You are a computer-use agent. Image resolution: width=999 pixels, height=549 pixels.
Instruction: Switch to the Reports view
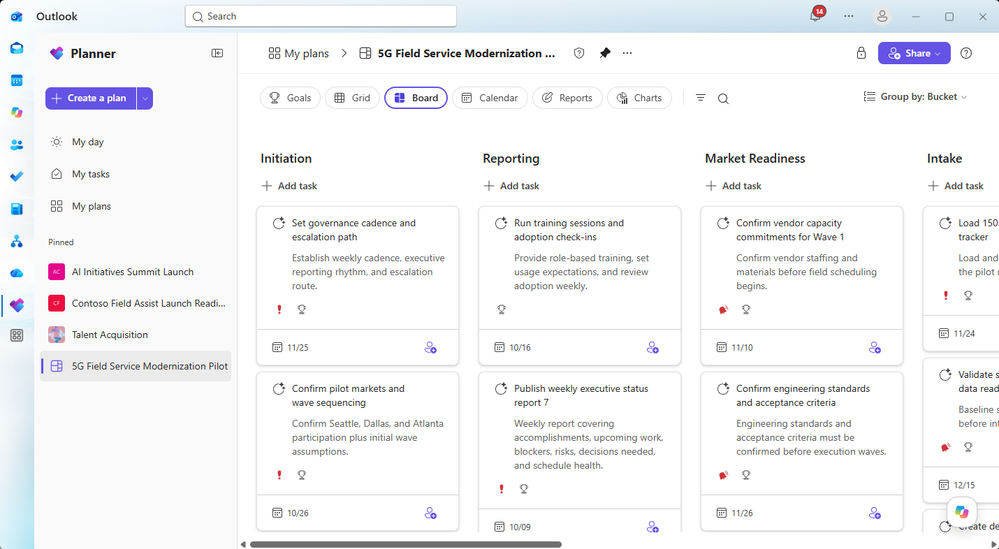(567, 98)
